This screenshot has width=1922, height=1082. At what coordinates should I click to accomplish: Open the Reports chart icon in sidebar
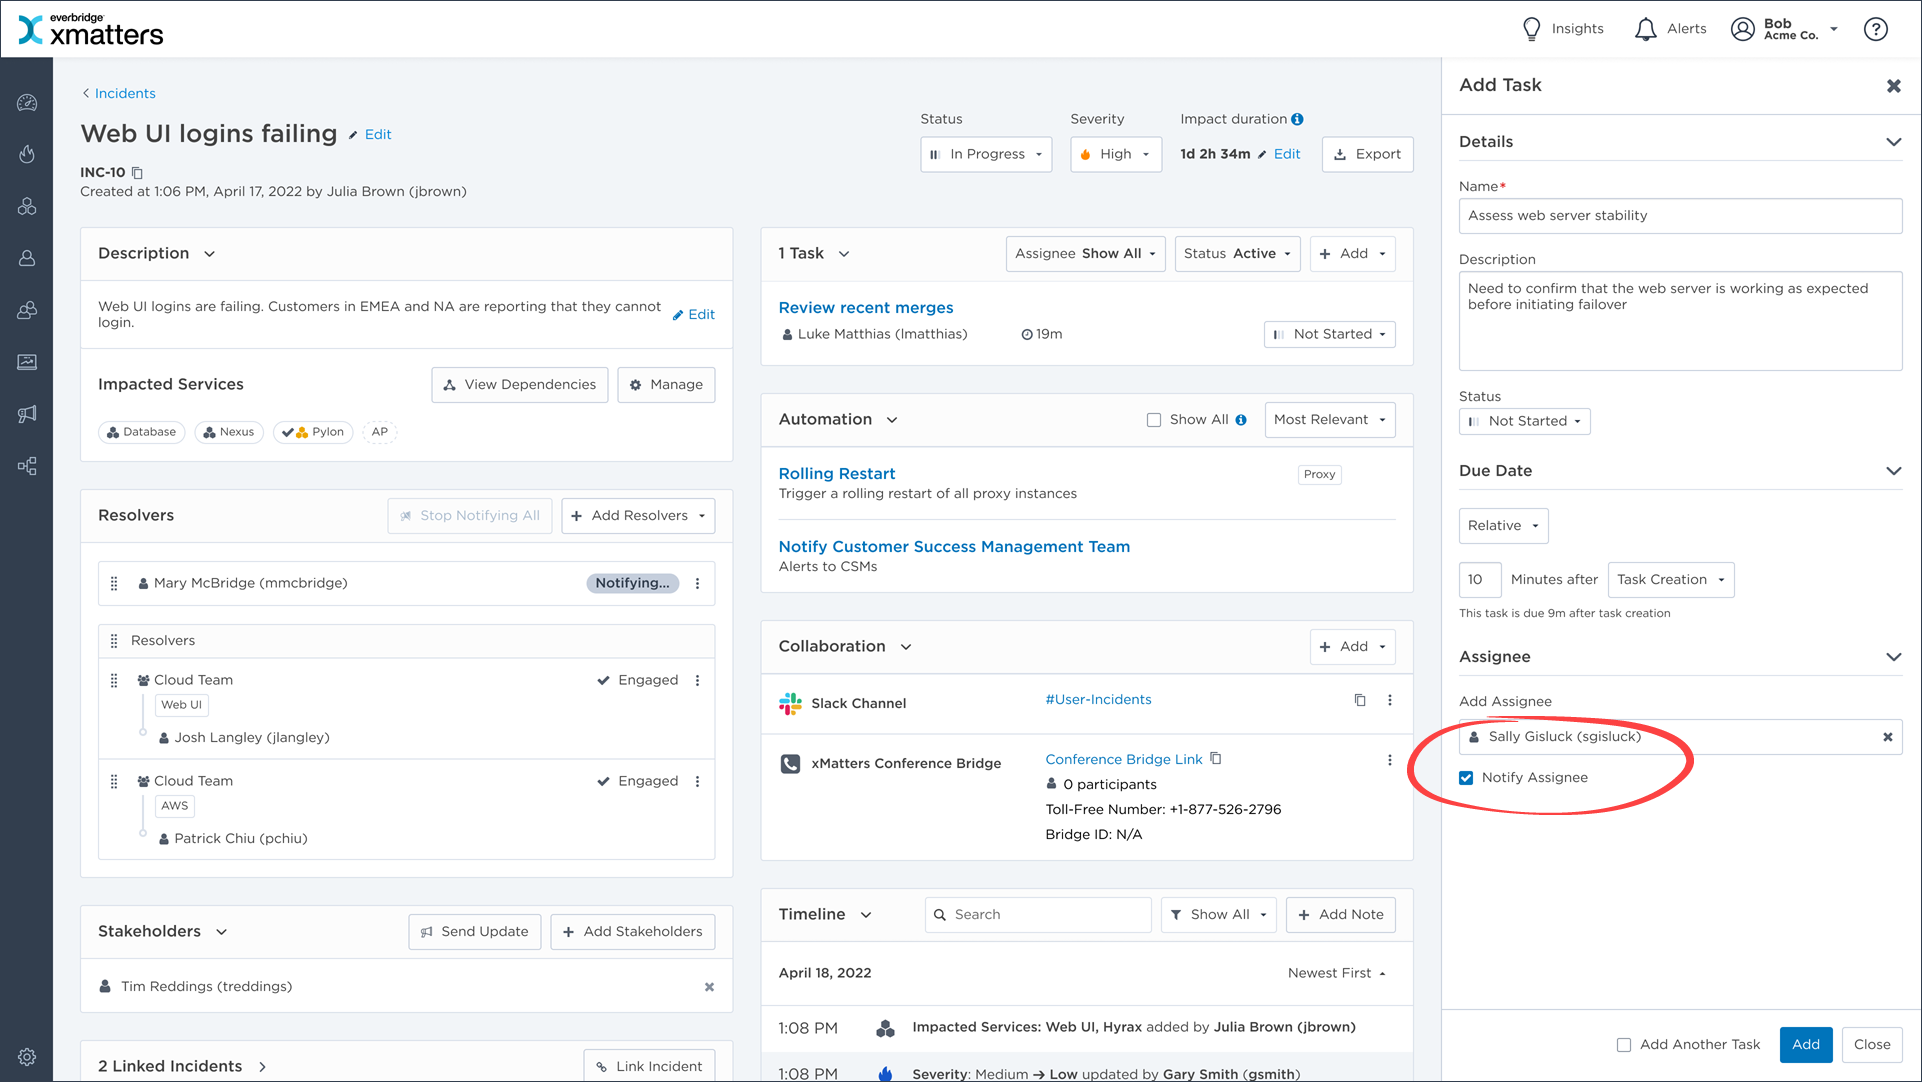pyautogui.click(x=27, y=362)
